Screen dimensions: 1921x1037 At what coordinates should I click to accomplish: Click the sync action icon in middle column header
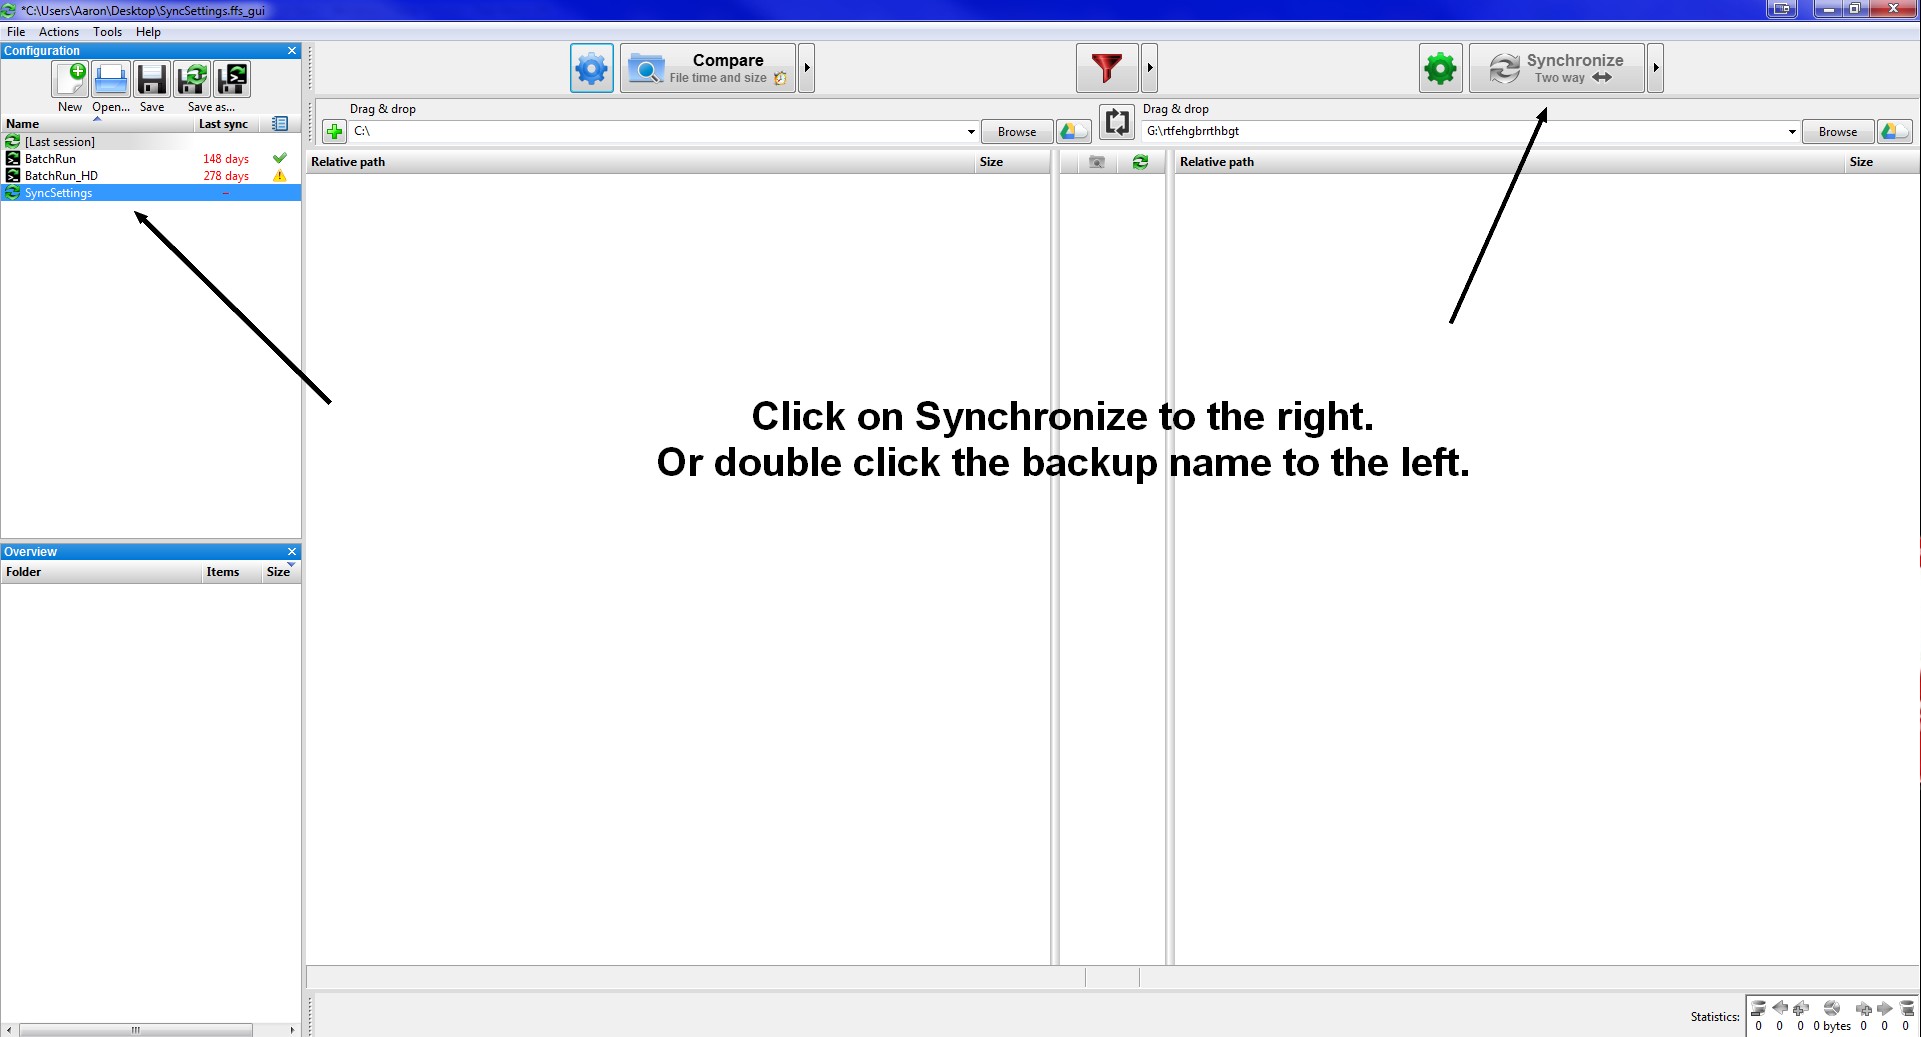pyautogui.click(x=1140, y=162)
